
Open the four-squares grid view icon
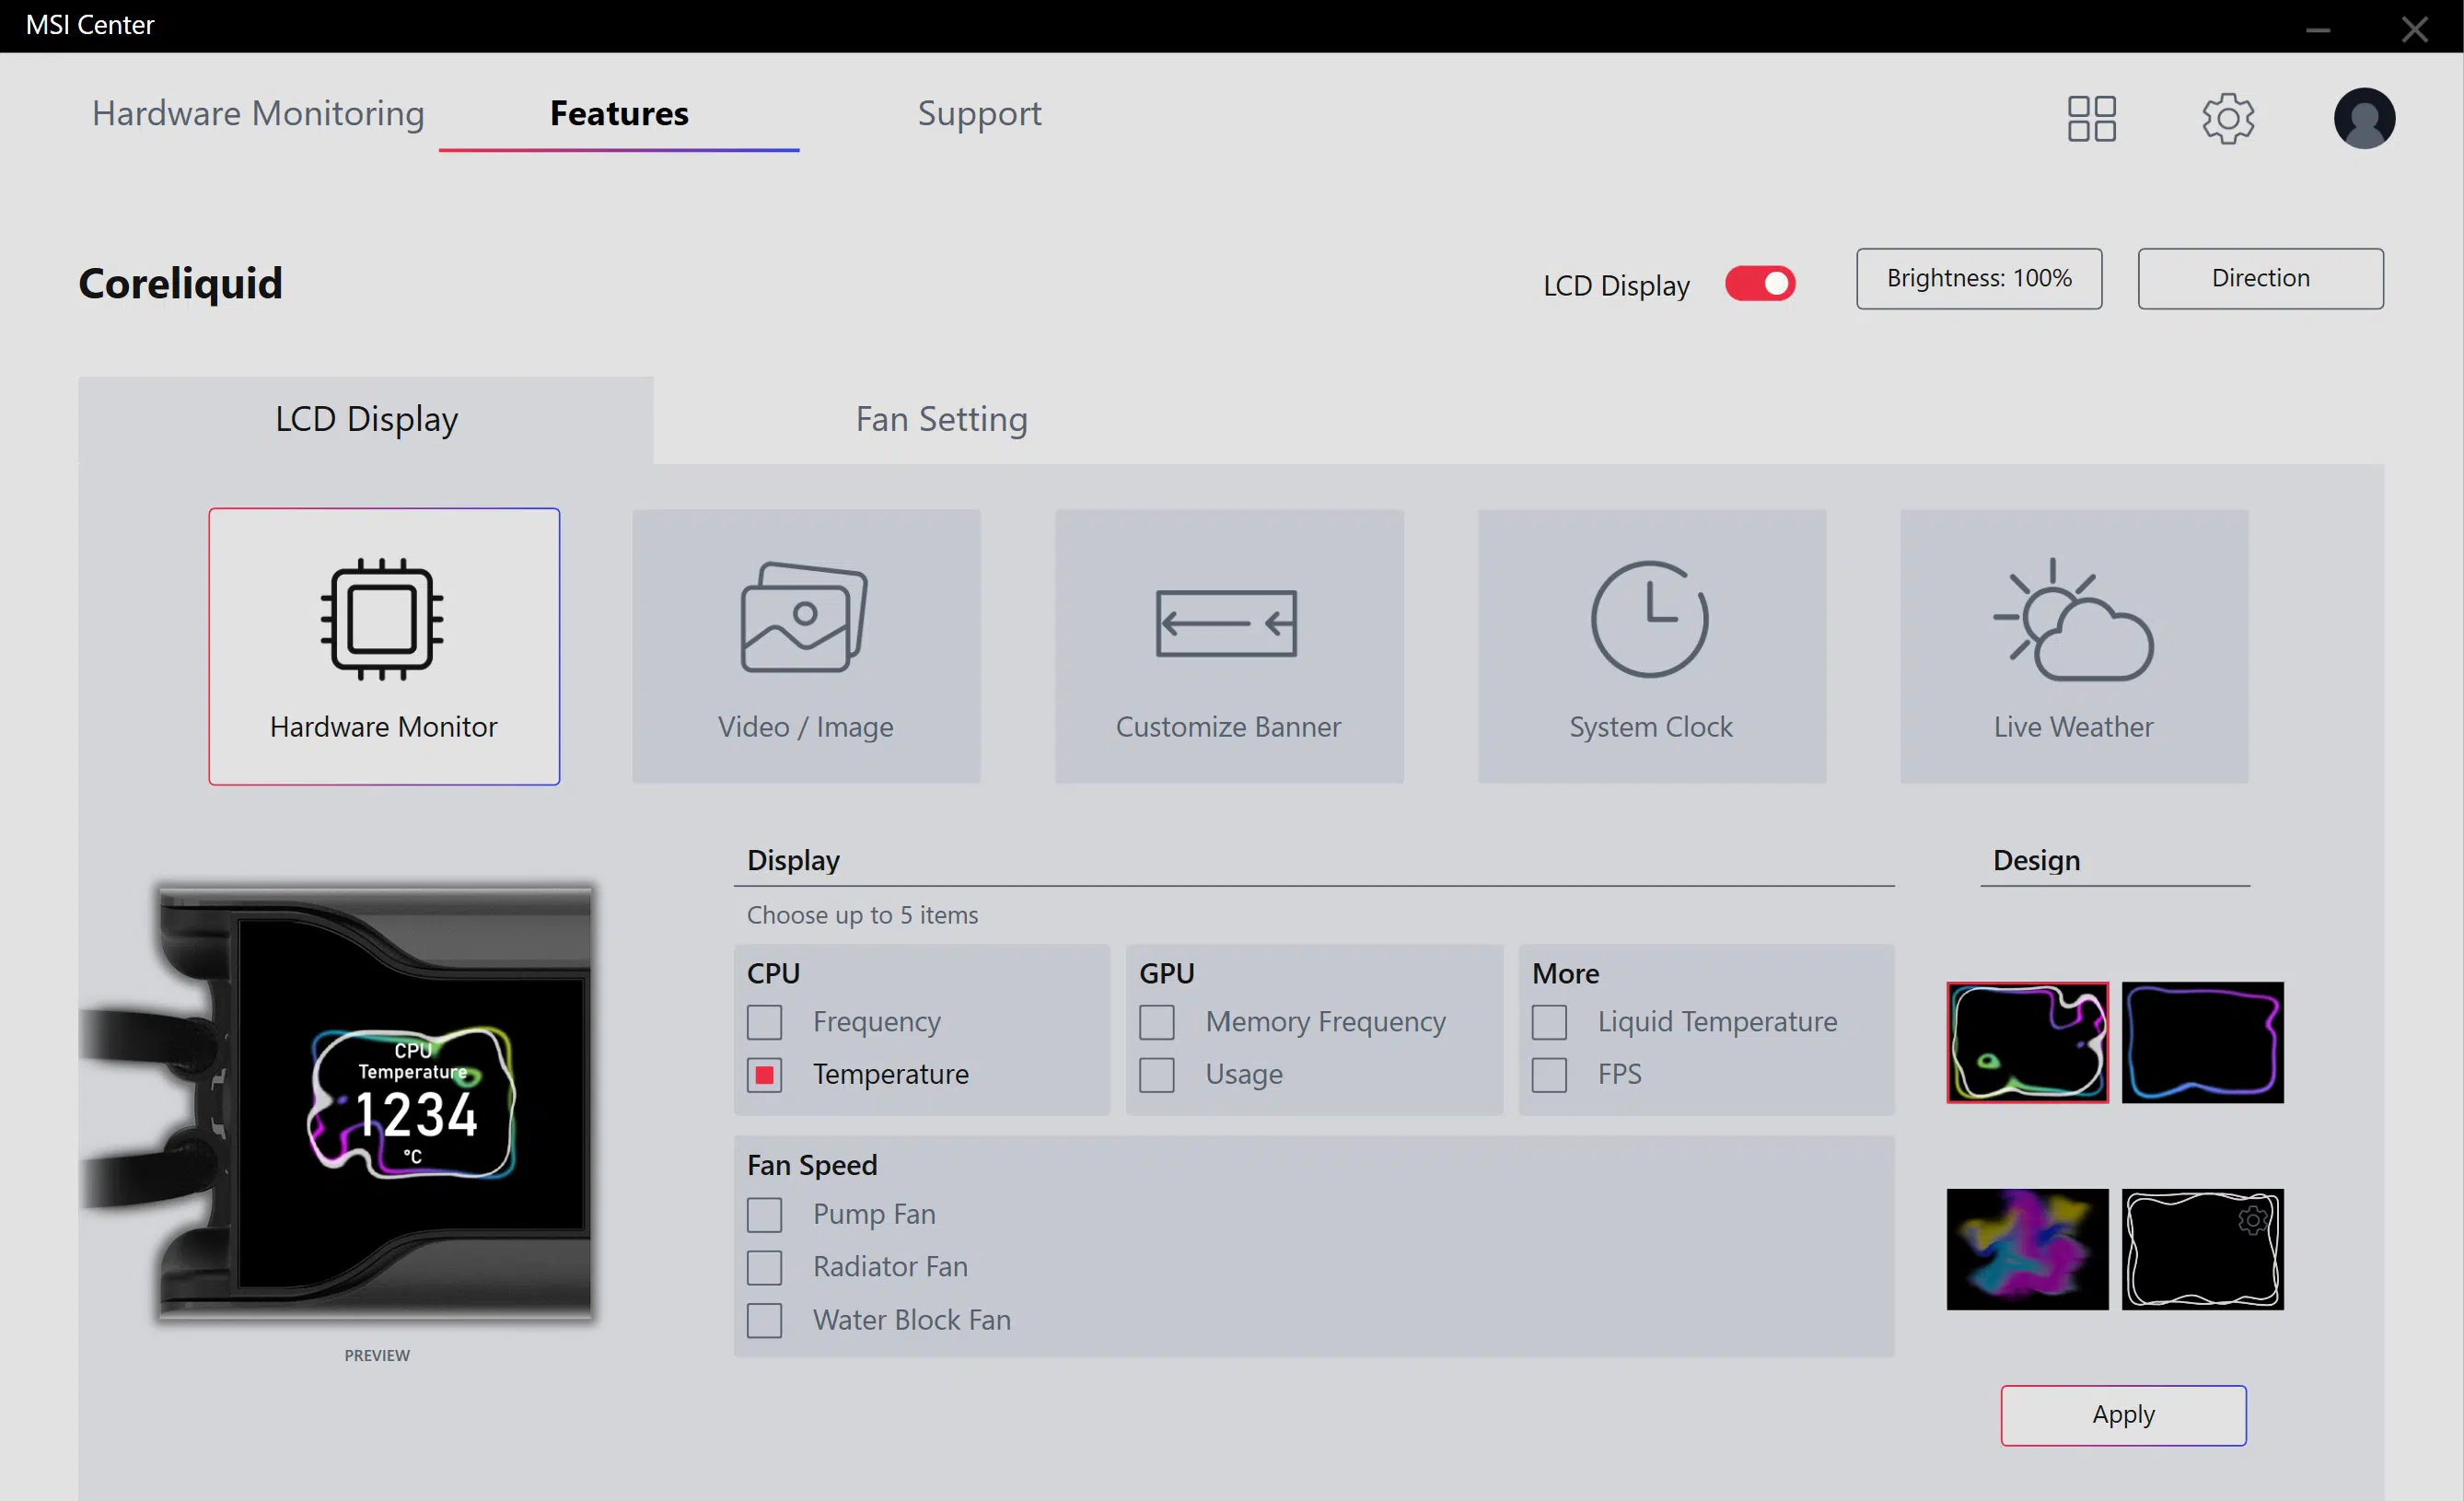tap(2092, 119)
